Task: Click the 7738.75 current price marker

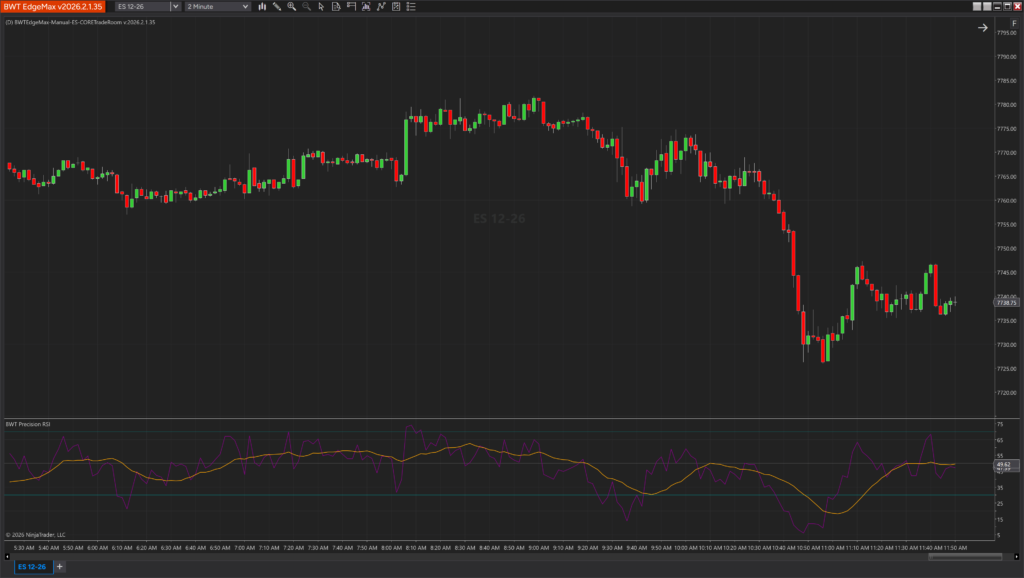Action: 1006,302
